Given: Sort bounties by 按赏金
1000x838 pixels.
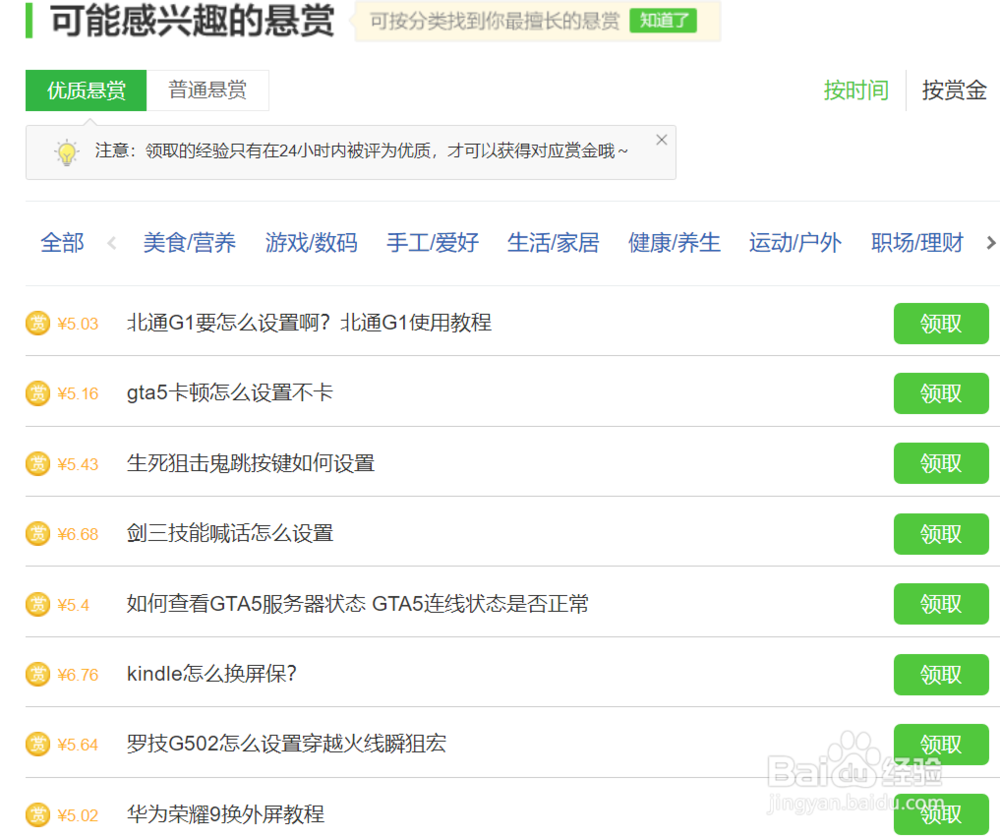Looking at the screenshot, I should [x=953, y=90].
